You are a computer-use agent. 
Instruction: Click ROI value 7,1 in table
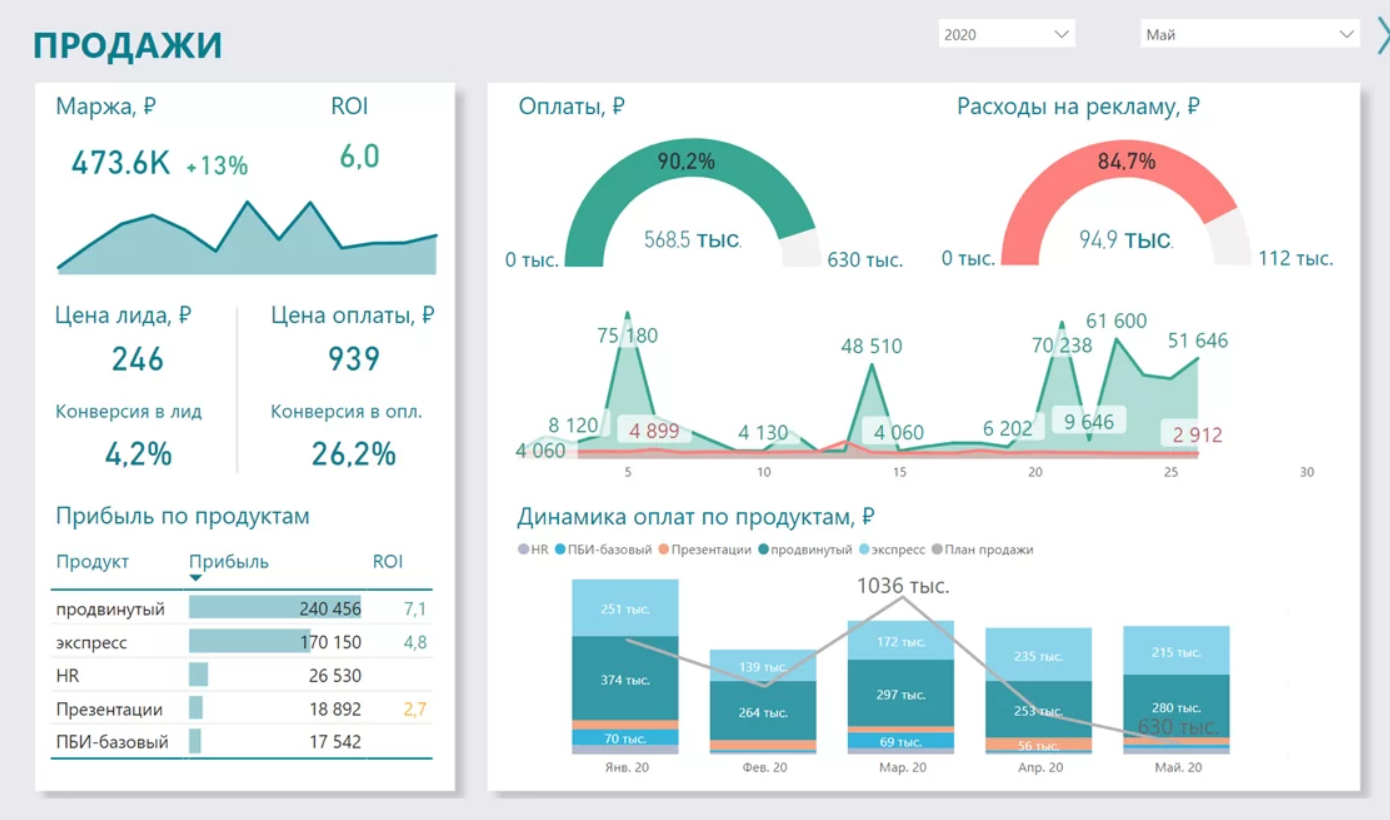[x=415, y=608]
